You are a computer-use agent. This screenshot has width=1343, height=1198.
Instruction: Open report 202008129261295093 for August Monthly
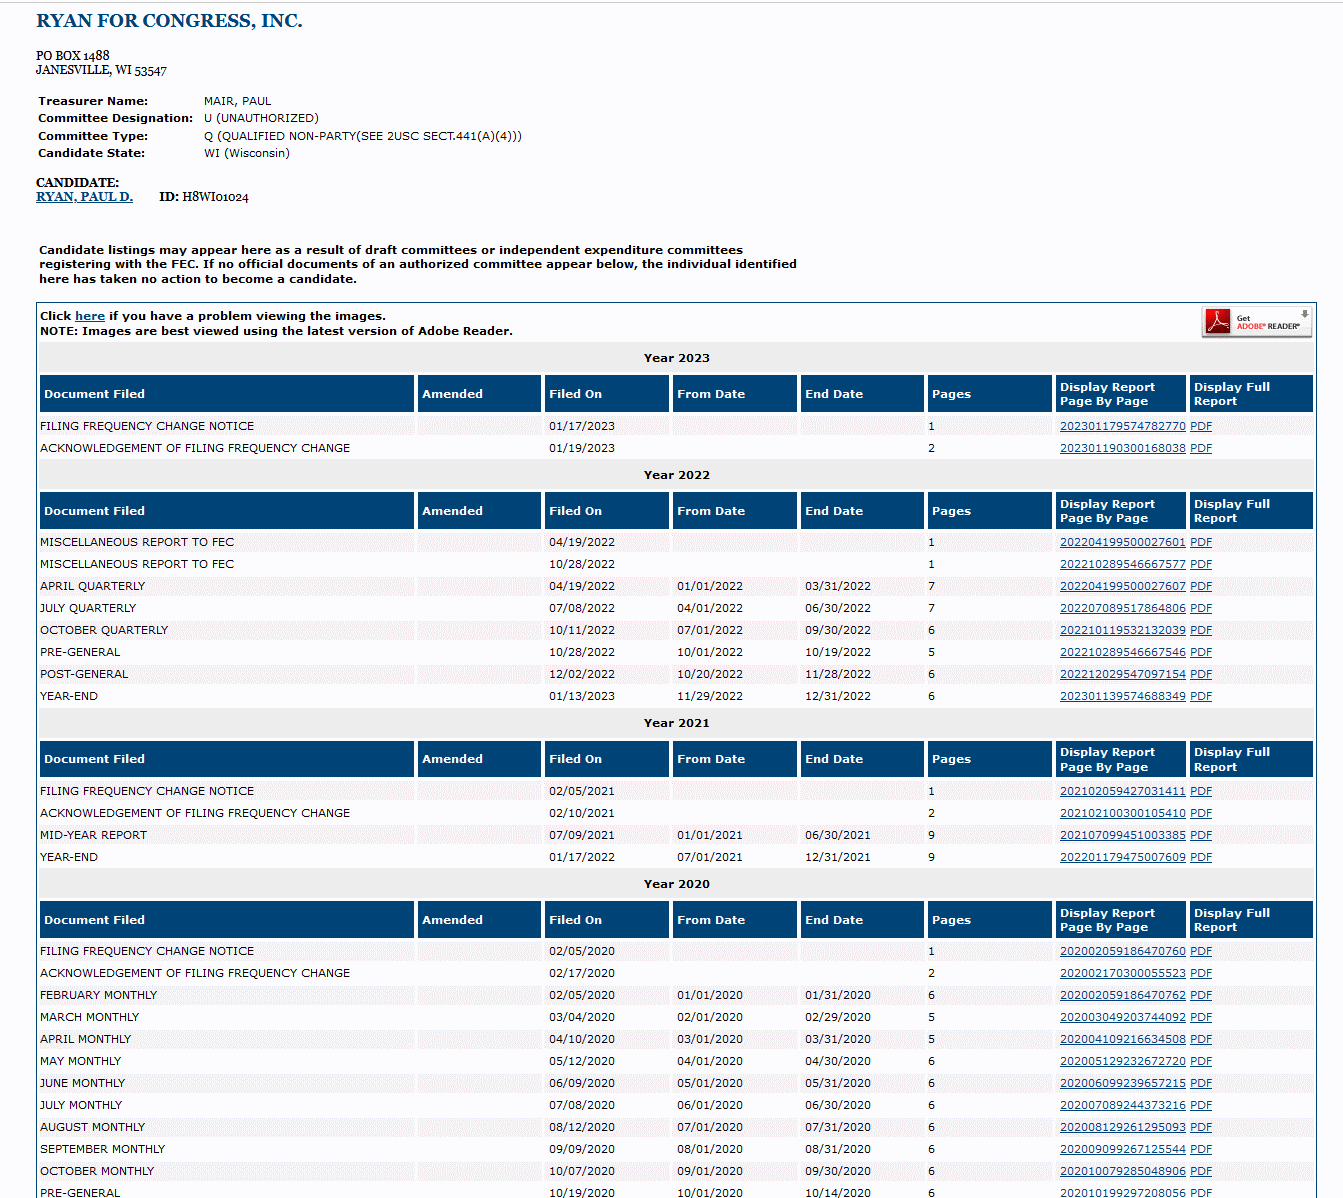click(1122, 1127)
